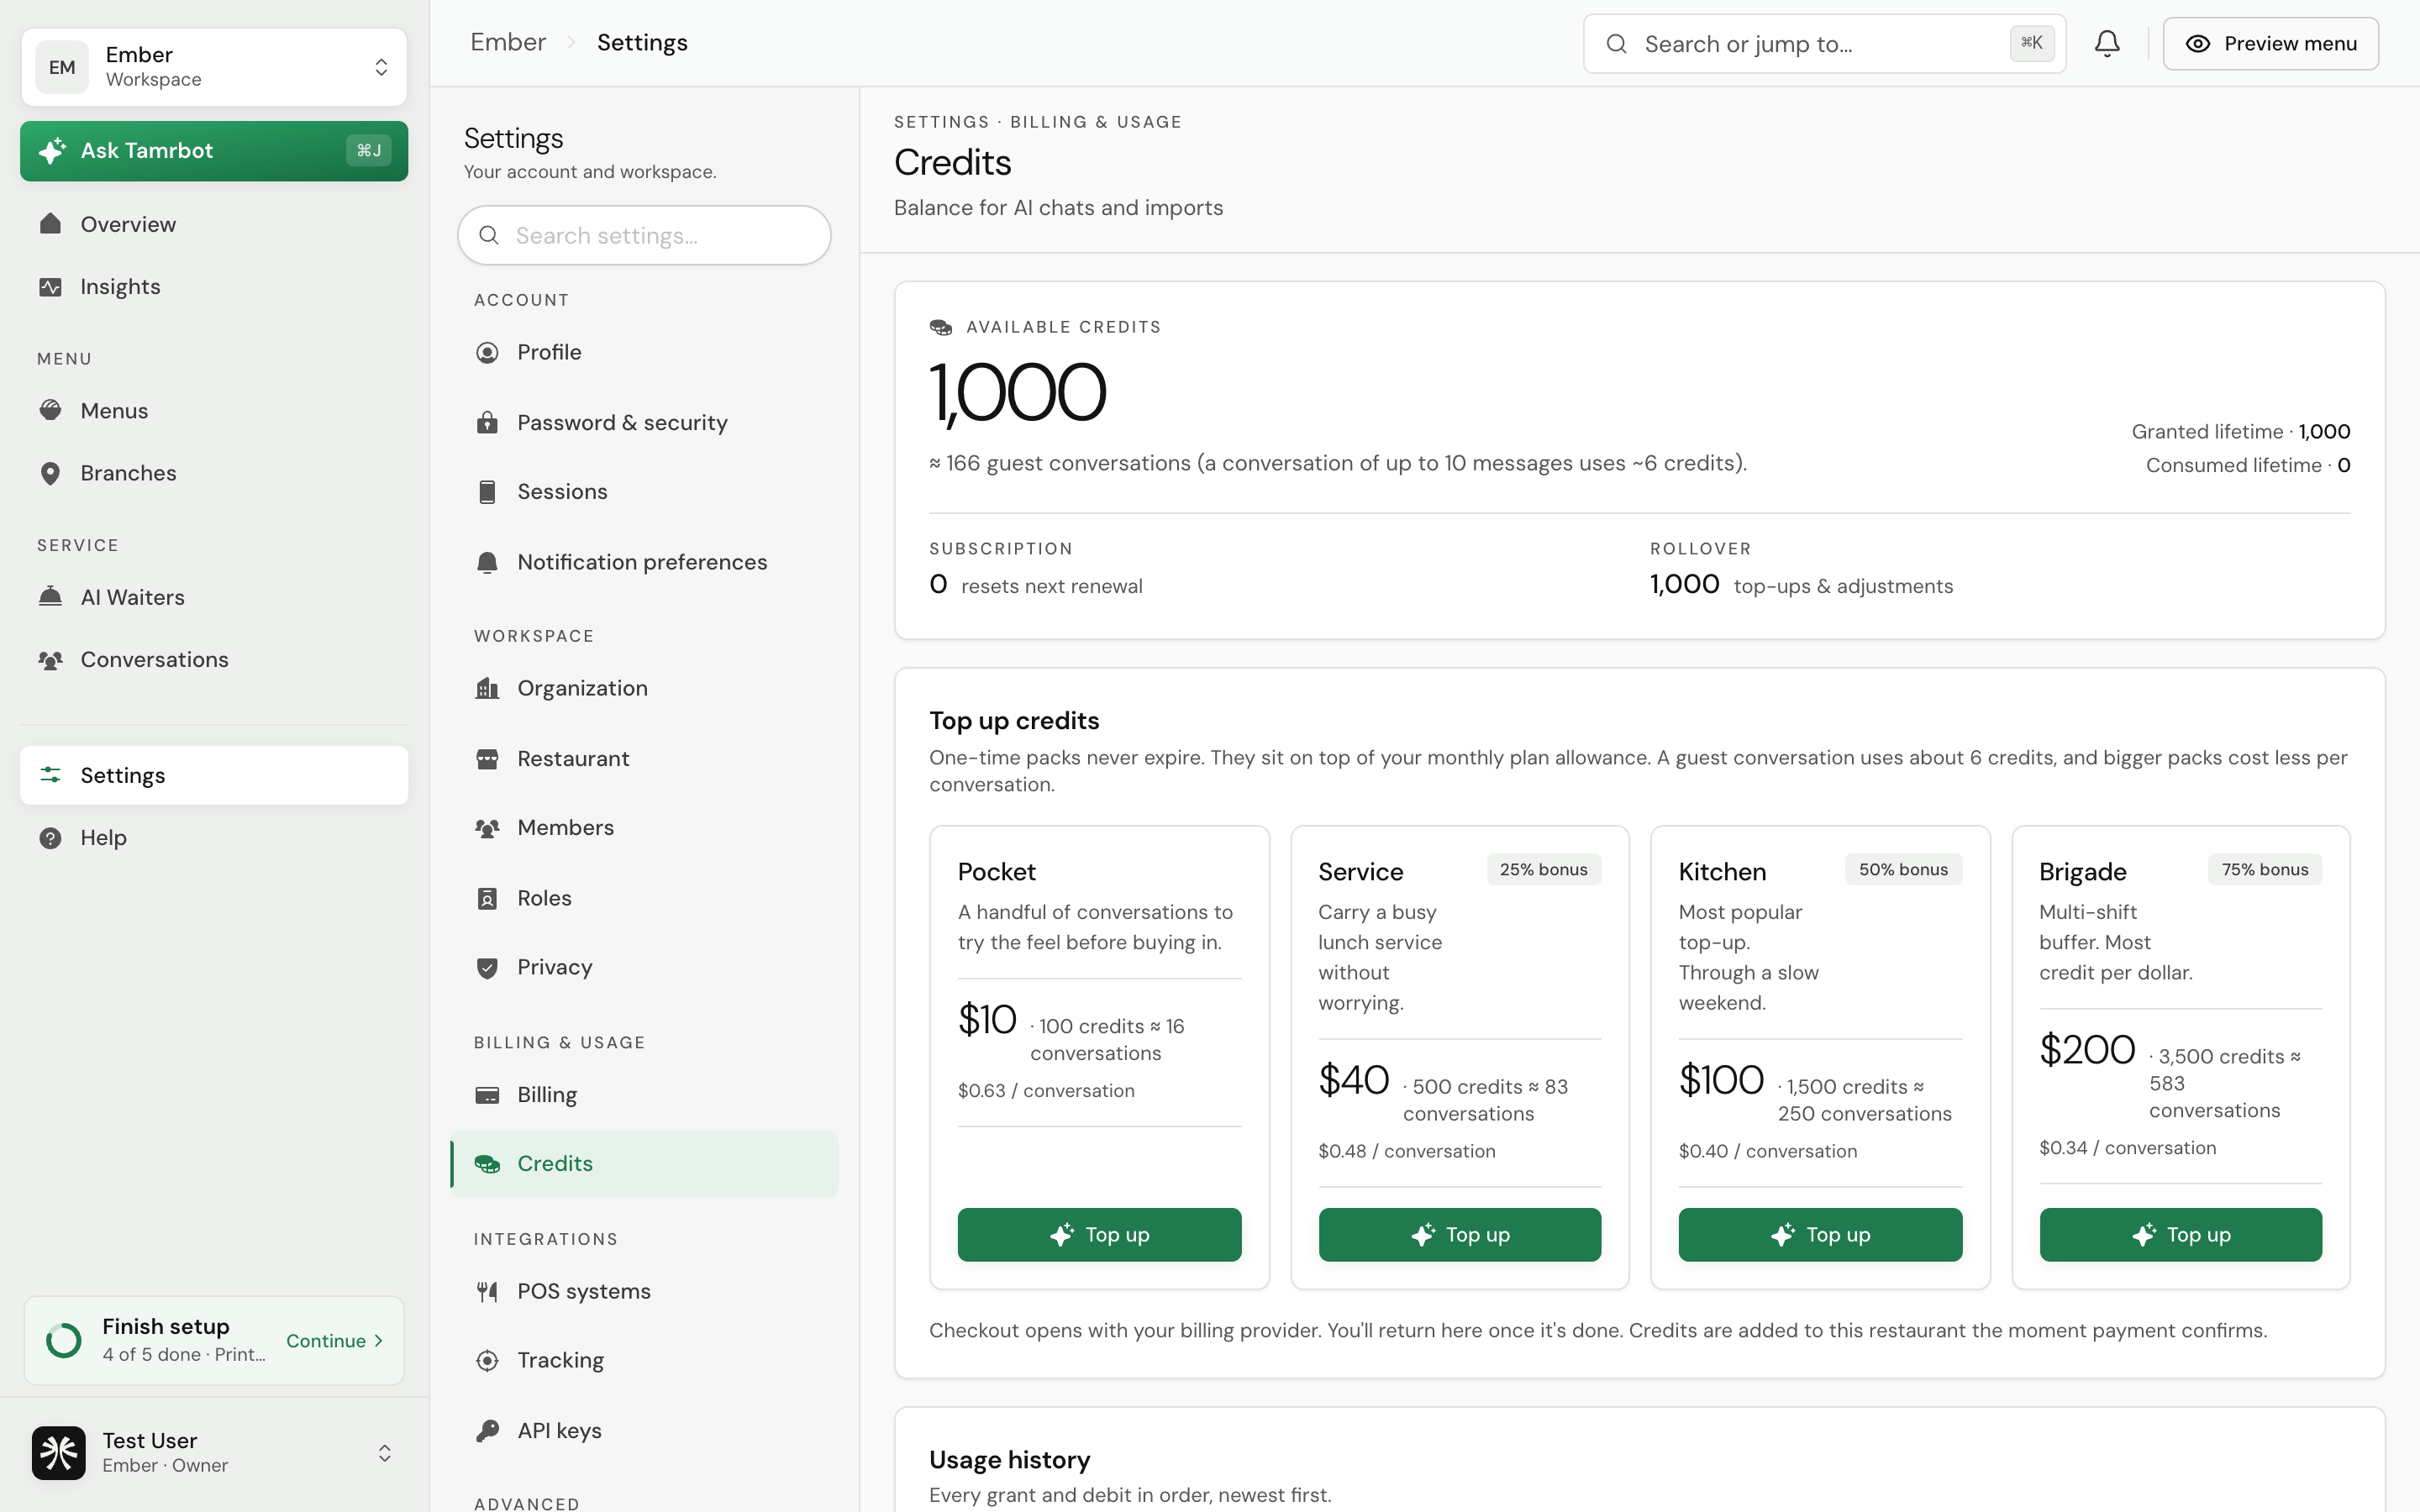2420x1512 pixels.
Task: Select the AI Waiters bell icon
Action: pos(50,597)
